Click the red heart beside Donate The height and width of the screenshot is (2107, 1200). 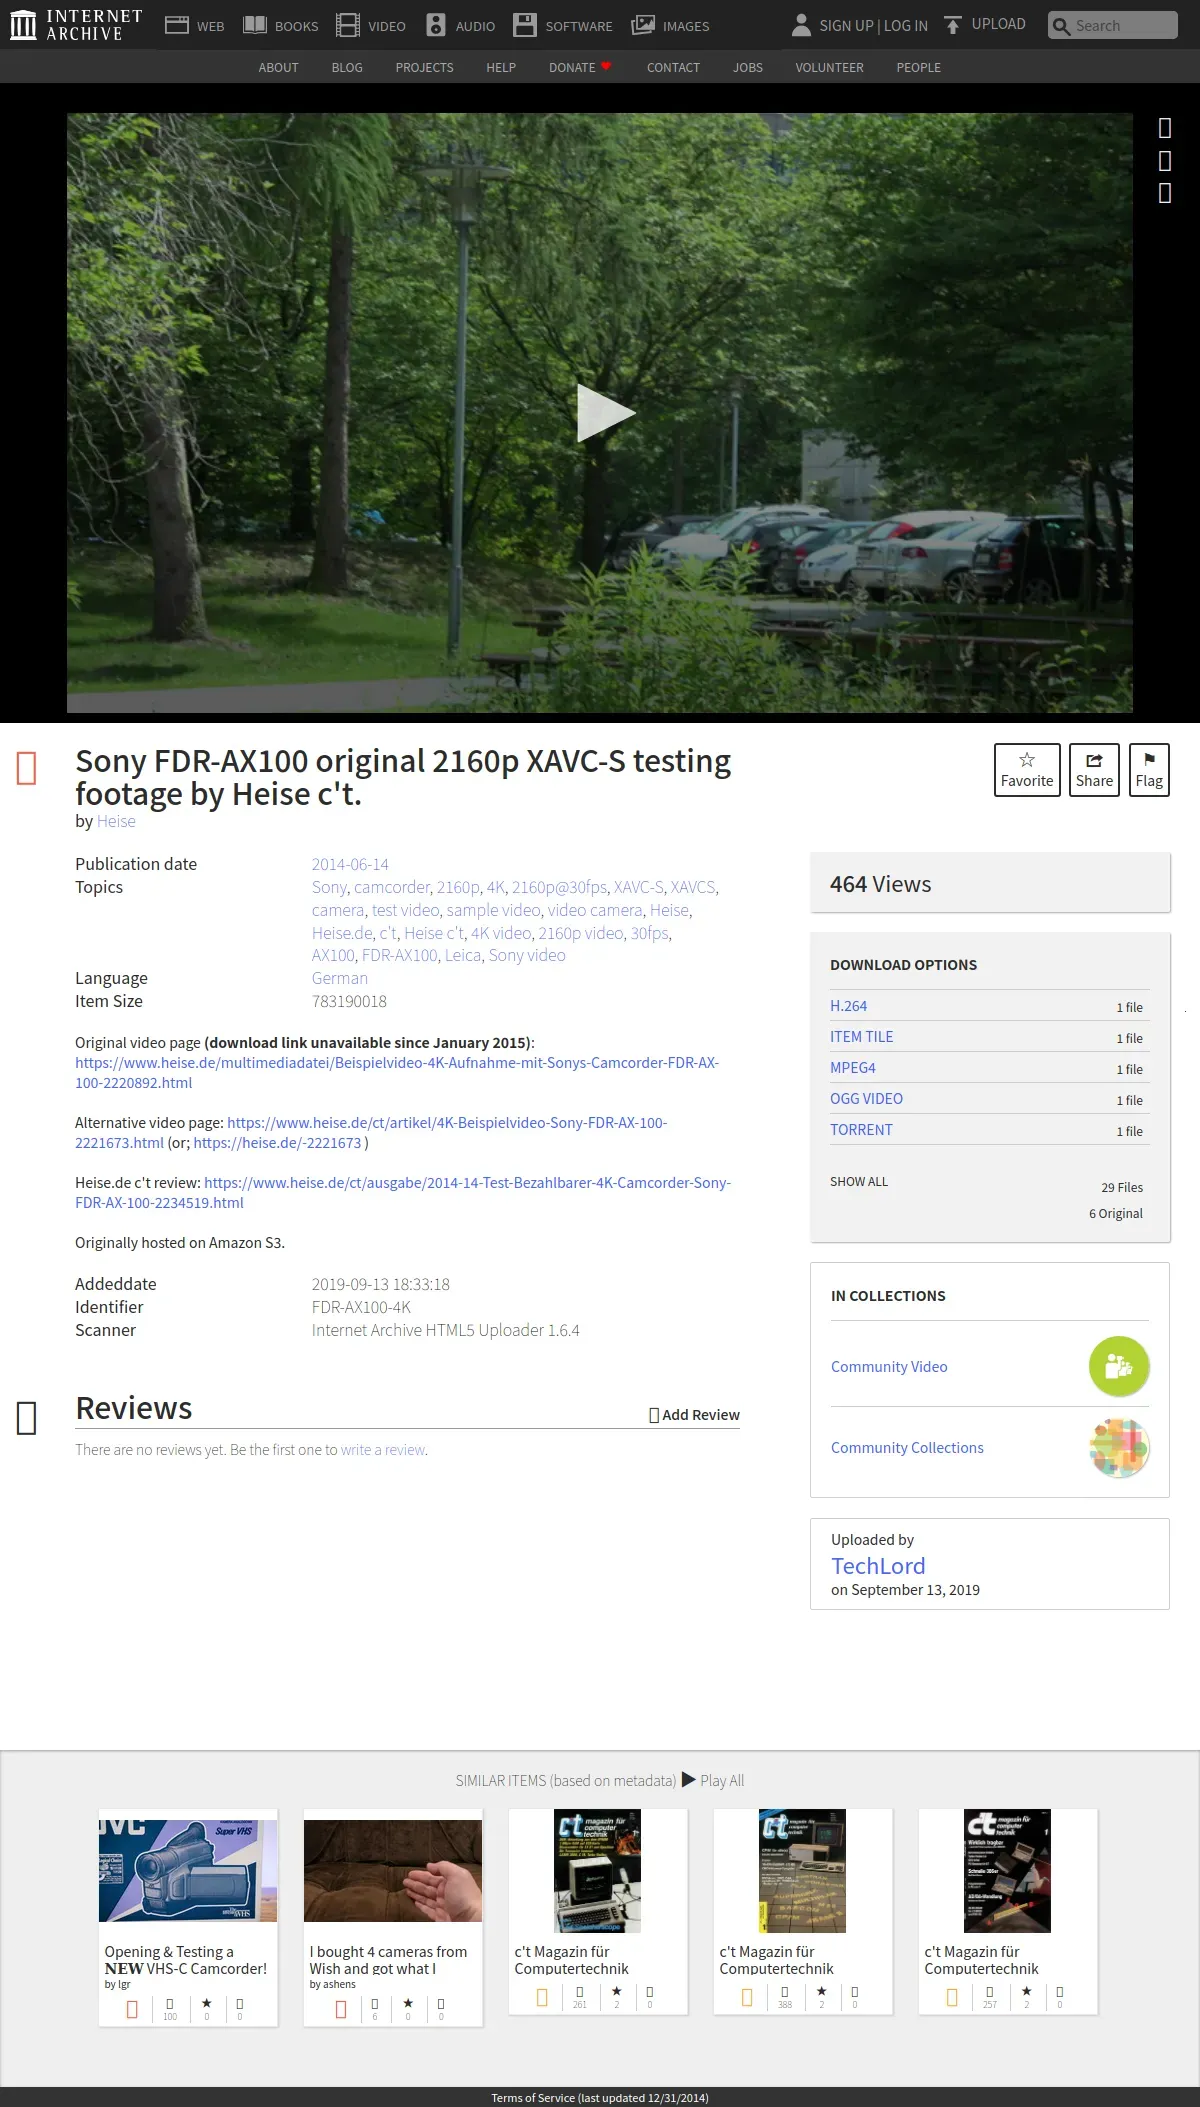pos(606,67)
